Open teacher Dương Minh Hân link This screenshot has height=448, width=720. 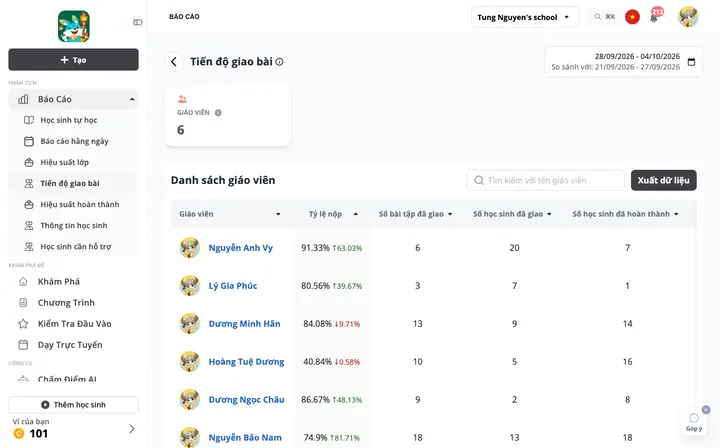point(244,324)
